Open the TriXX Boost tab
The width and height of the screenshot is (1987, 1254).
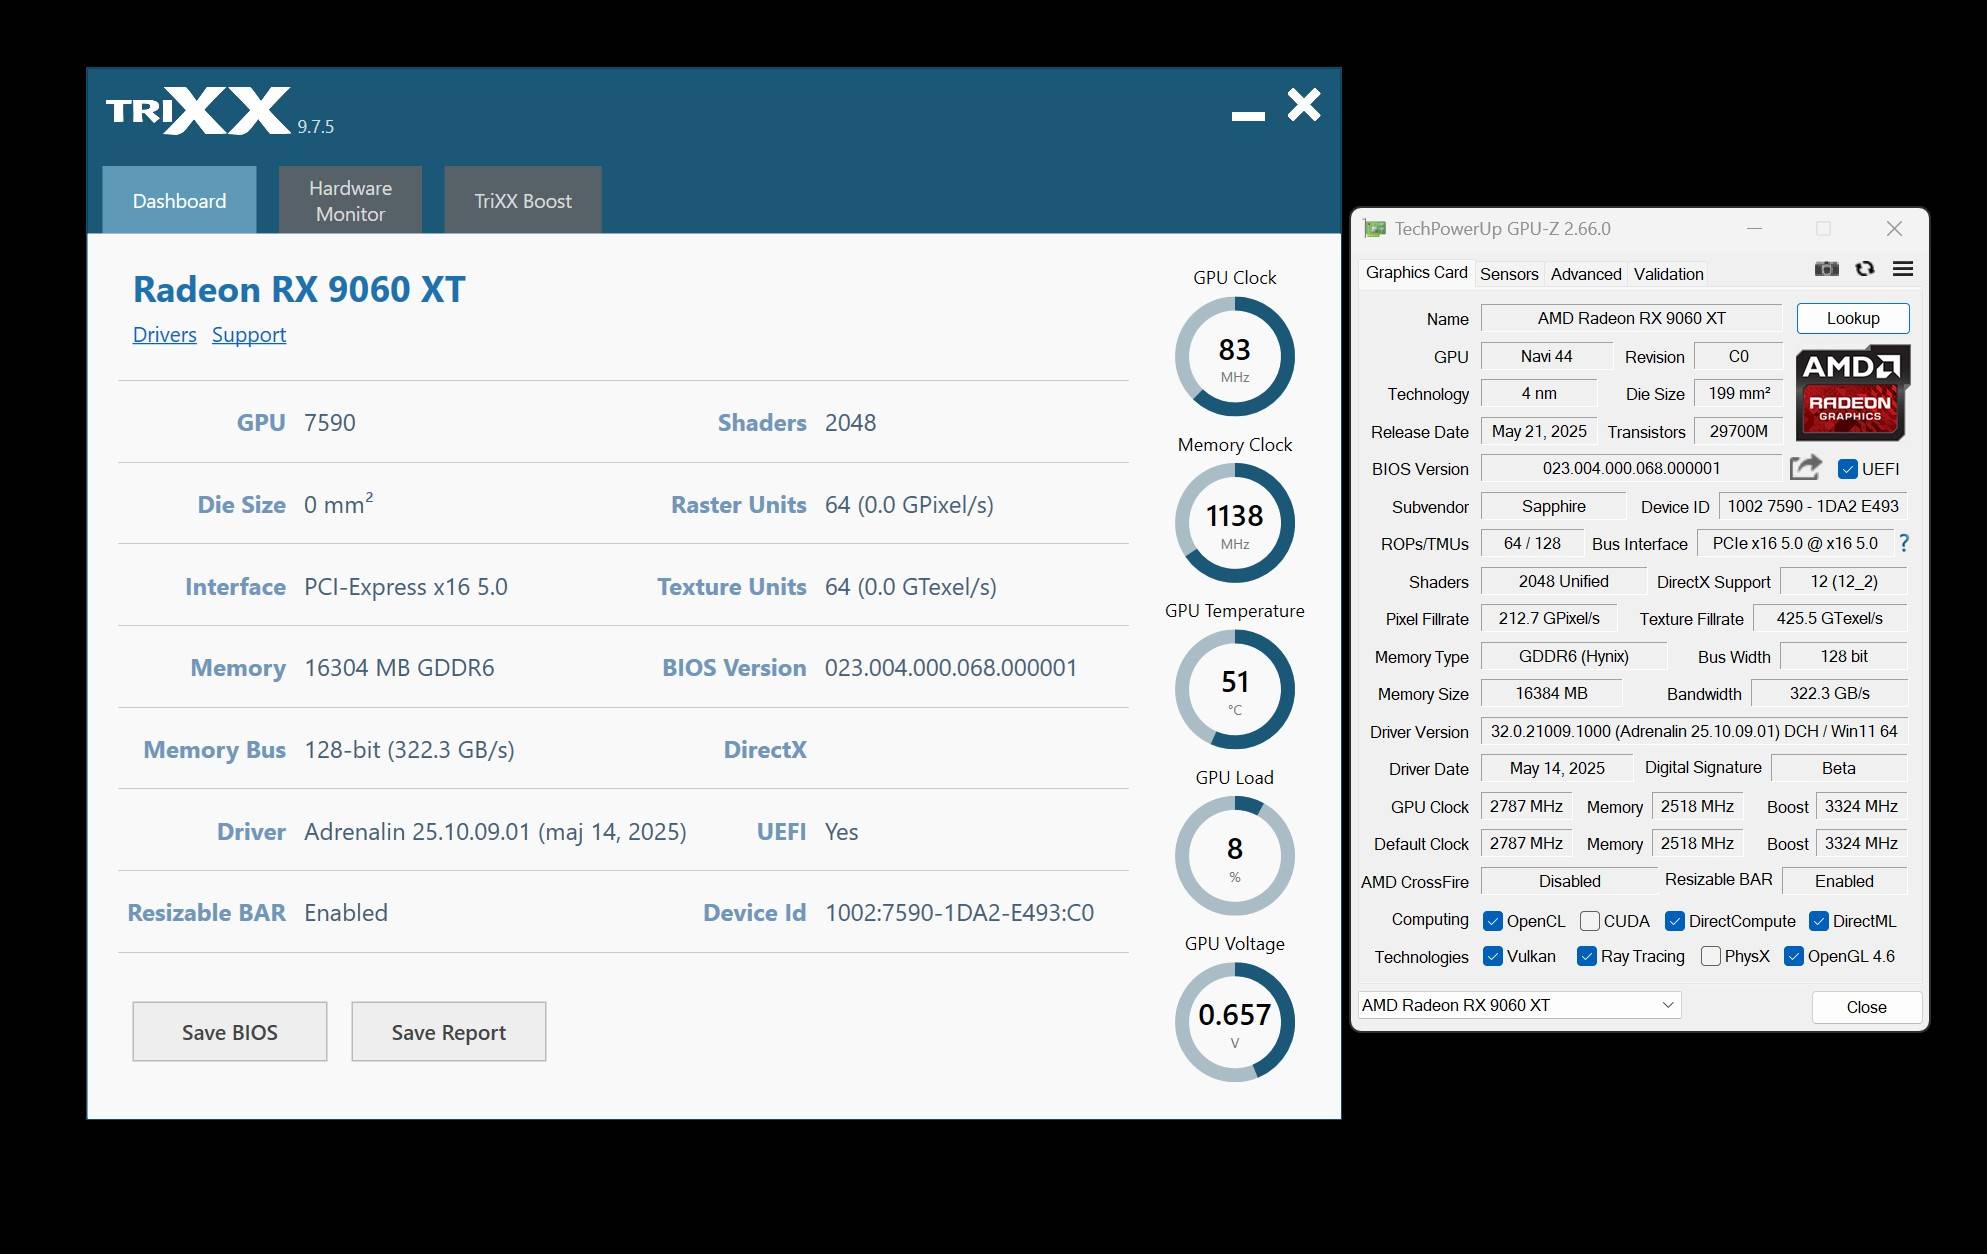click(523, 200)
